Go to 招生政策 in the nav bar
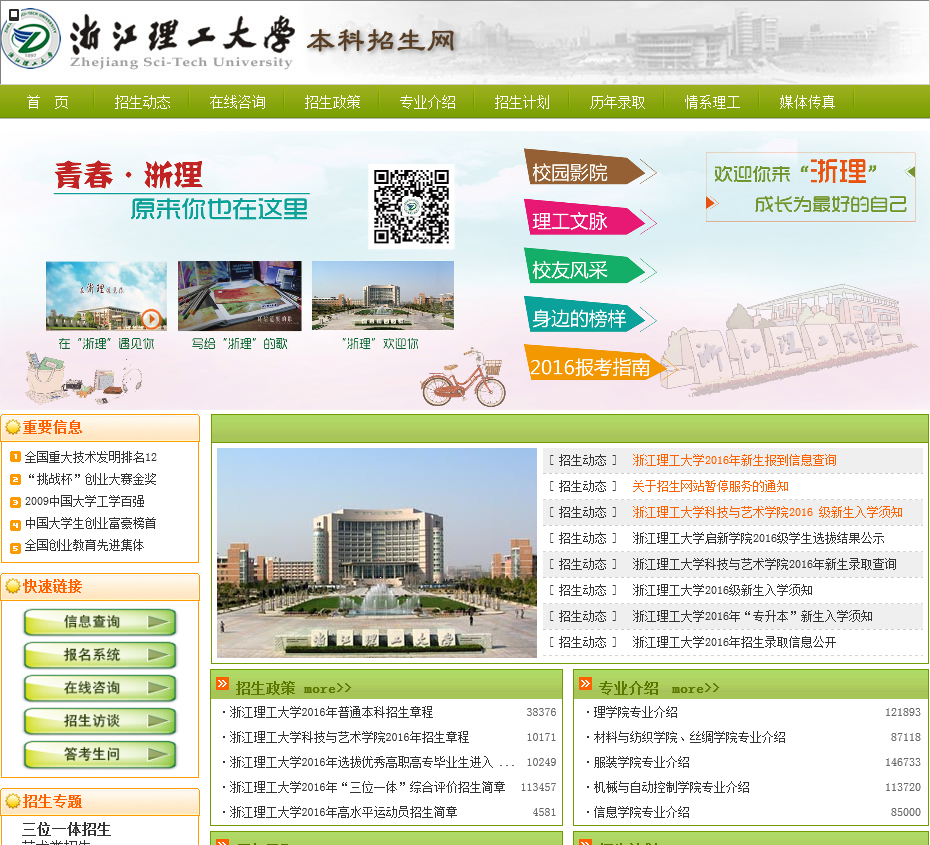The width and height of the screenshot is (930, 845). [332, 102]
